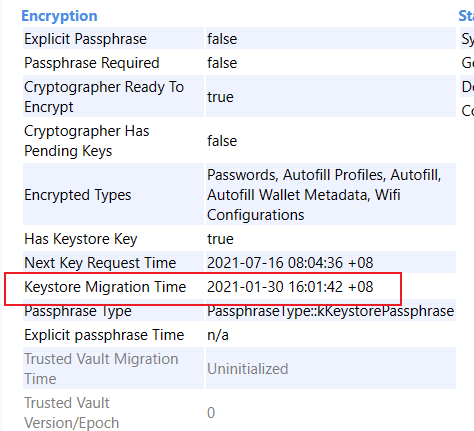Click the Passphrase Required false value

(222, 63)
